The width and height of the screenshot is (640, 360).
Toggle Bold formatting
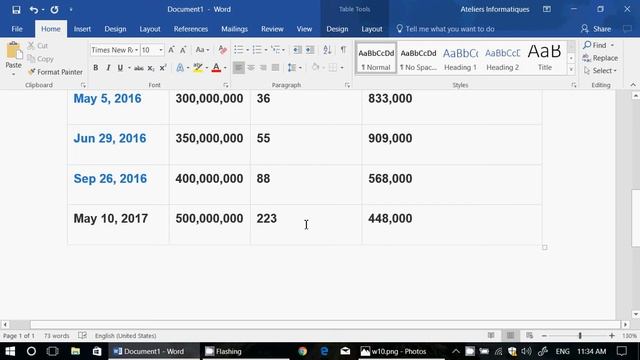(96, 68)
